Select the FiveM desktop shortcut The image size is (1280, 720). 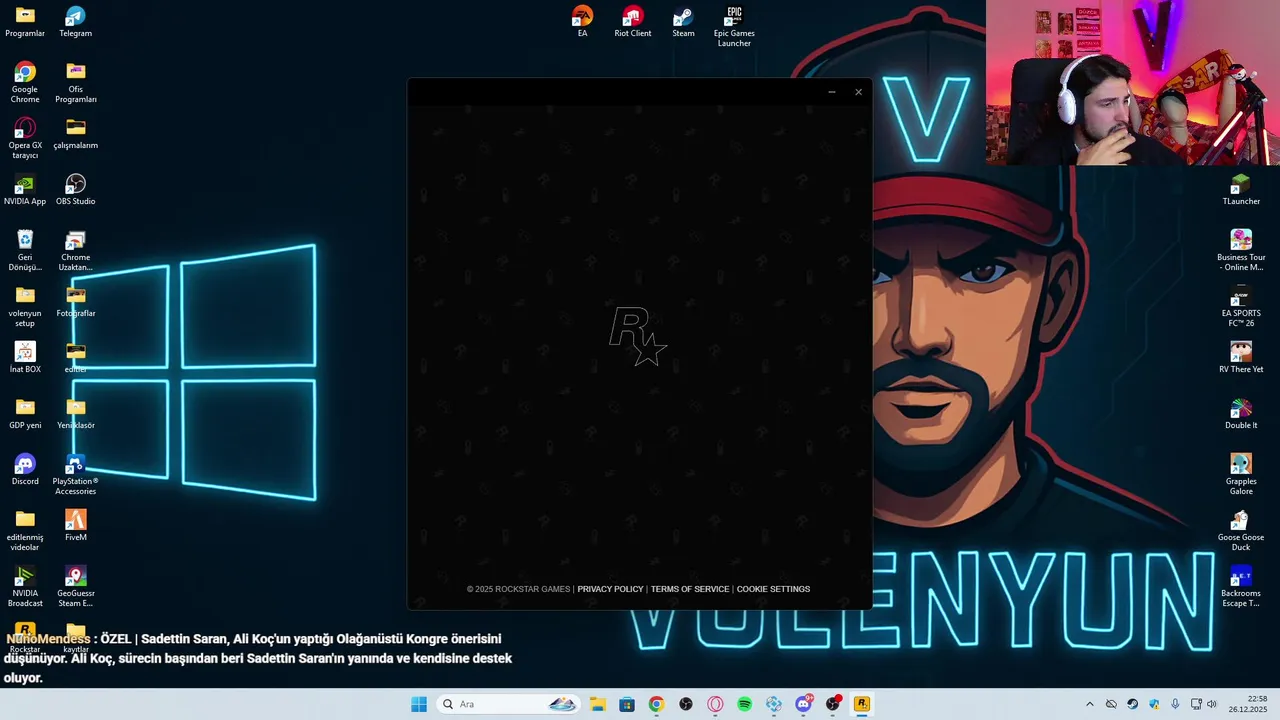tap(76, 525)
